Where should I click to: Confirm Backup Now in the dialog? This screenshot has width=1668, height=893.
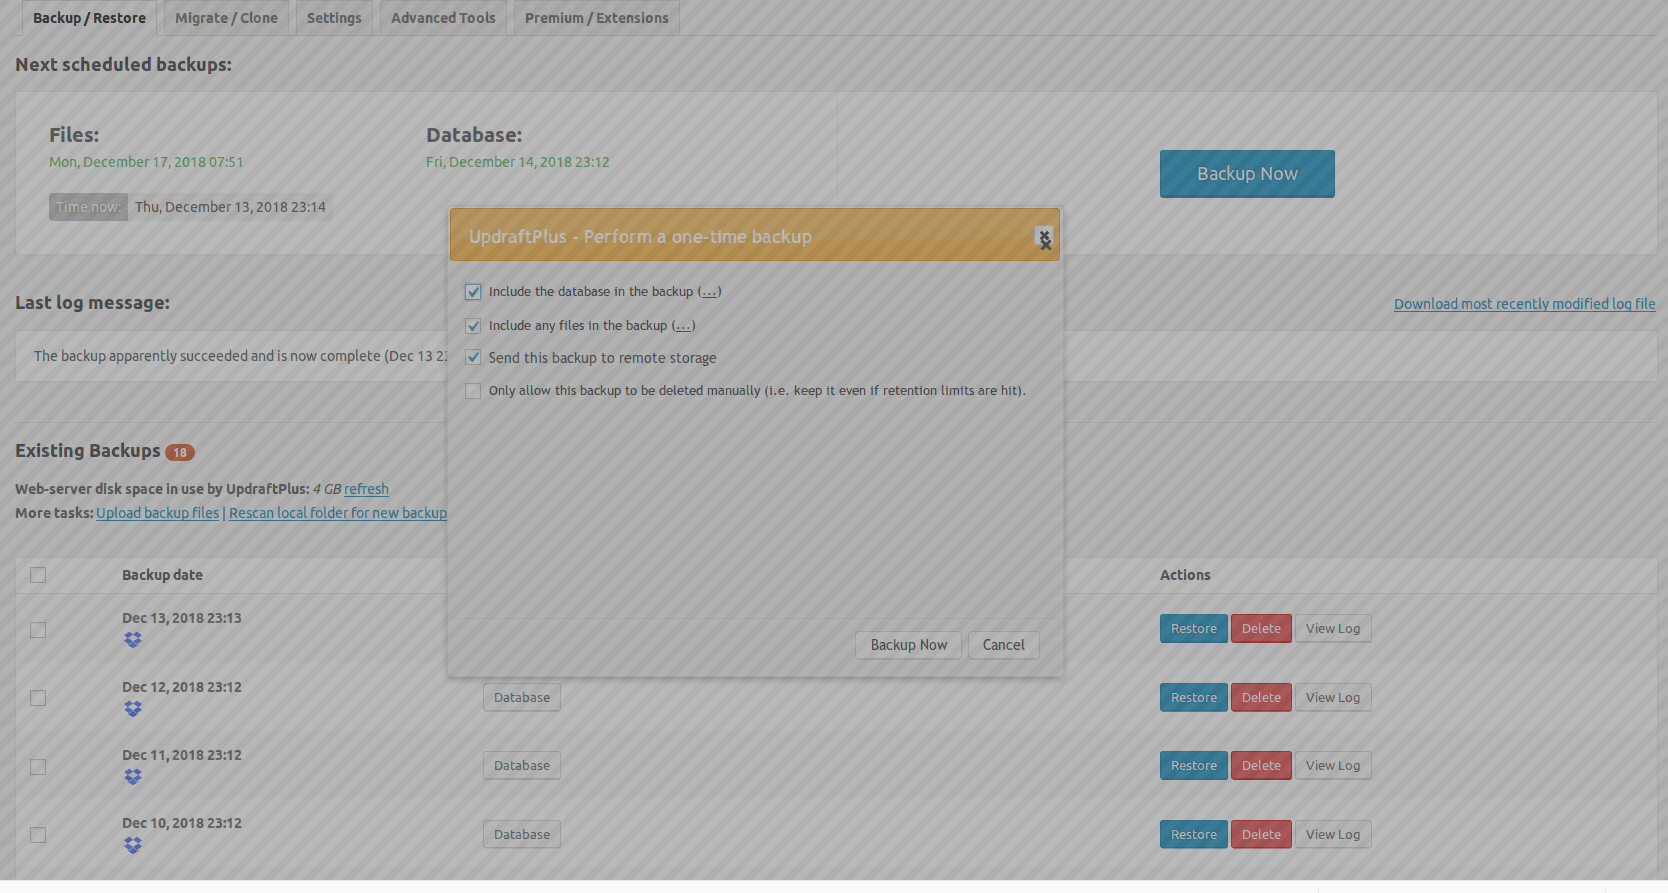point(908,645)
